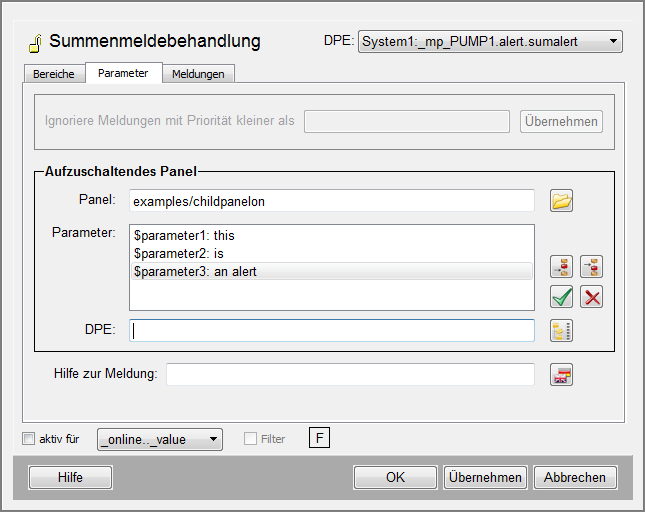Cancel with the Abbrechen button
The height and width of the screenshot is (512, 645).
point(575,477)
